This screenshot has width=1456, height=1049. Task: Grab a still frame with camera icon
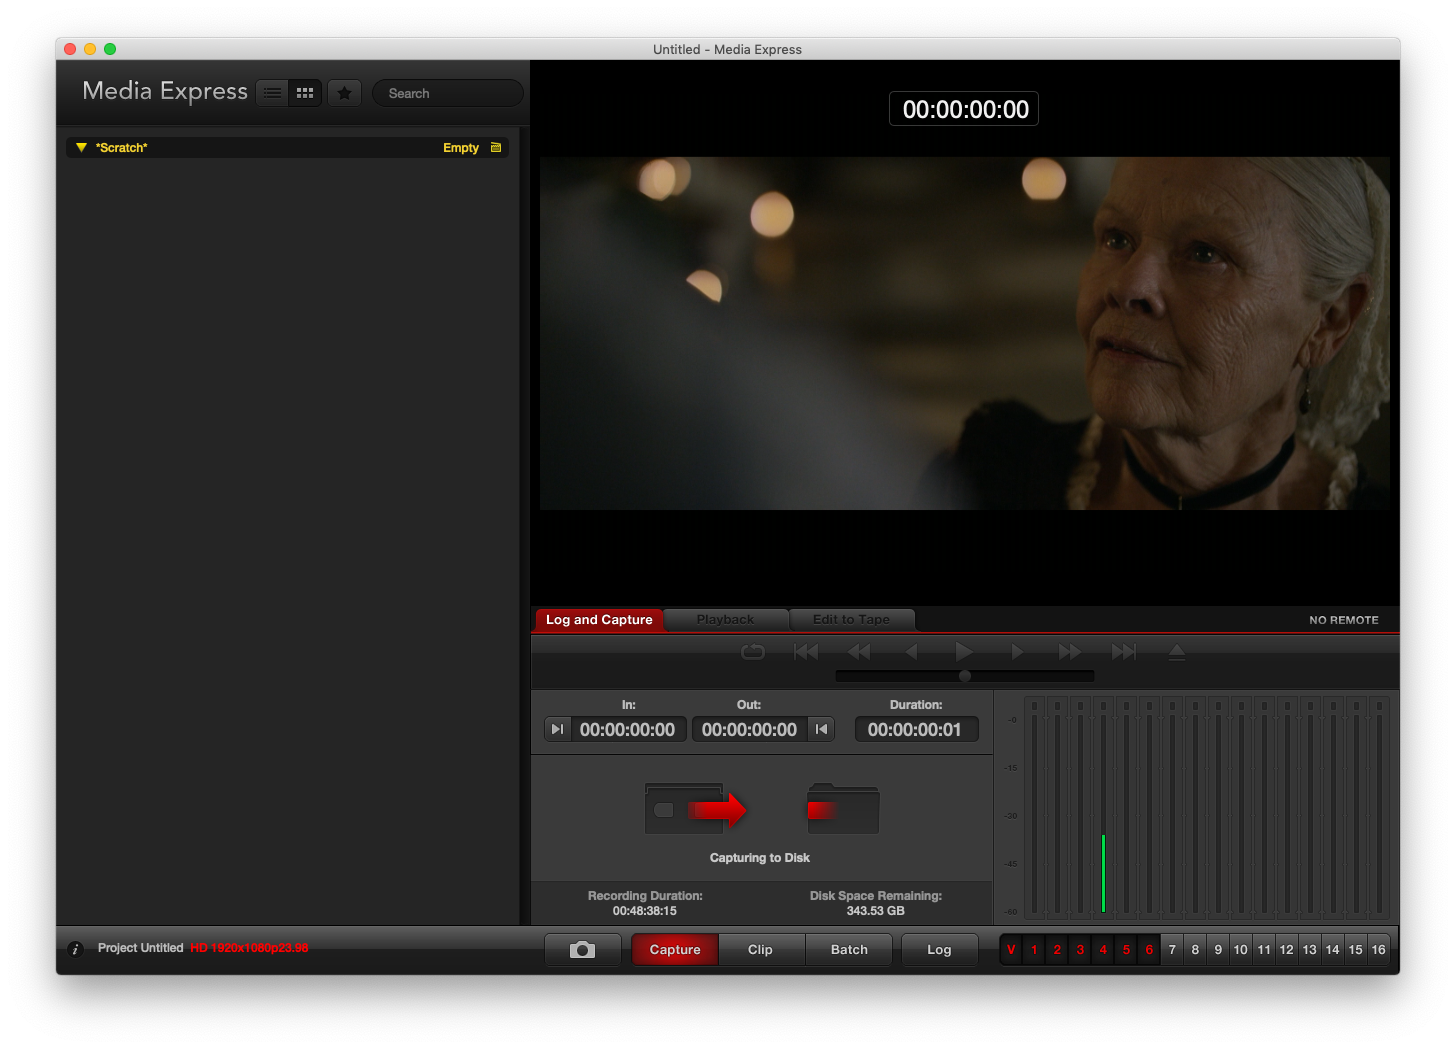pyautogui.click(x=582, y=950)
